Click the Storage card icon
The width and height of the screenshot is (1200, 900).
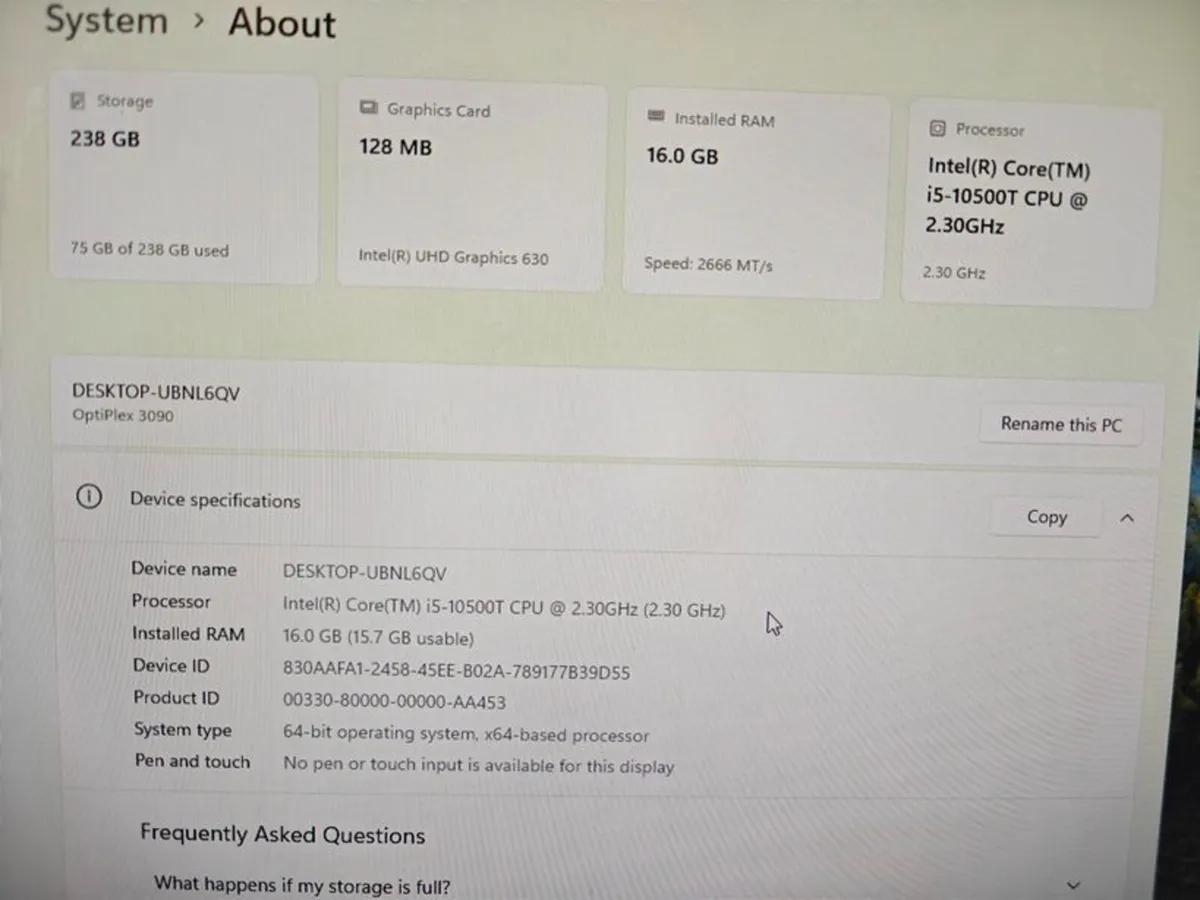click(x=78, y=100)
